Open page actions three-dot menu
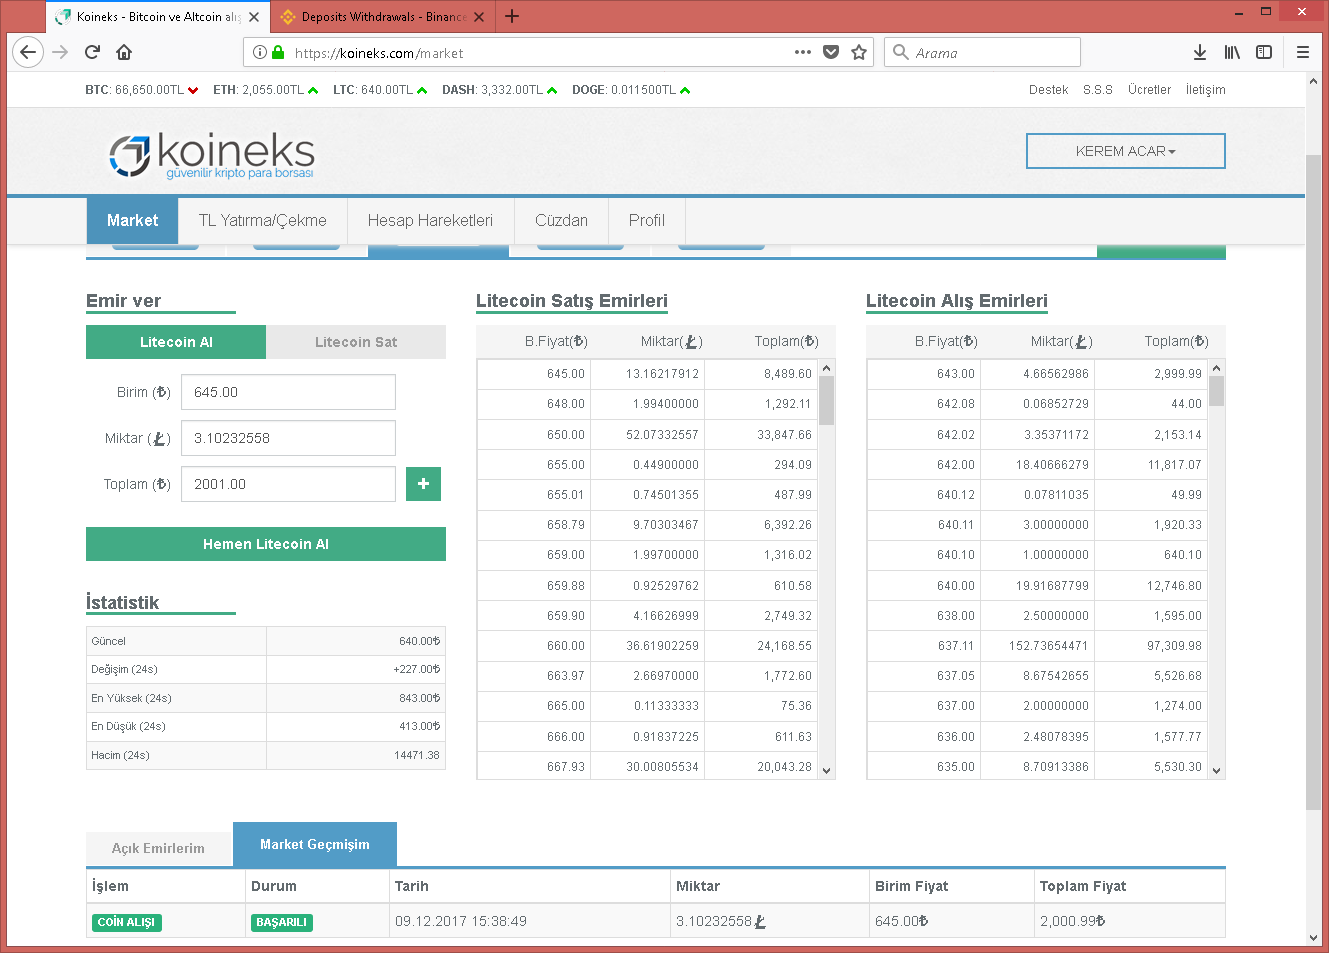Image resolution: width=1329 pixels, height=953 pixels. click(x=803, y=52)
